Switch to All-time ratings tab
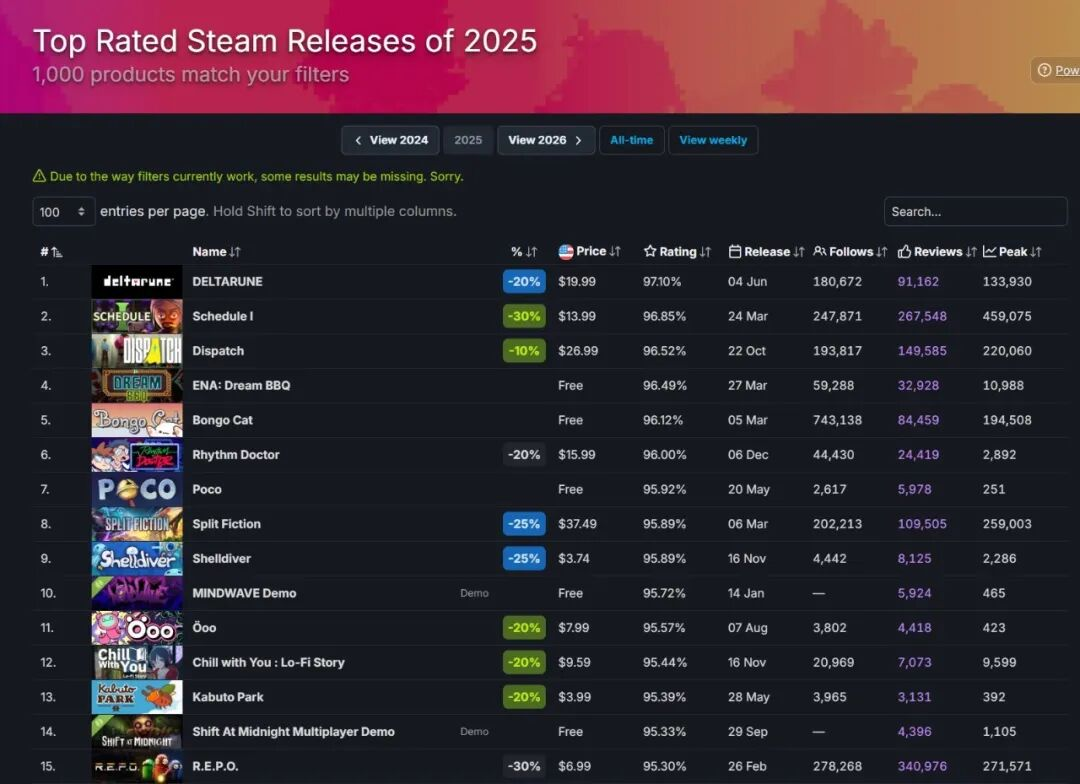 pyautogui.click(x=632, y=140)
